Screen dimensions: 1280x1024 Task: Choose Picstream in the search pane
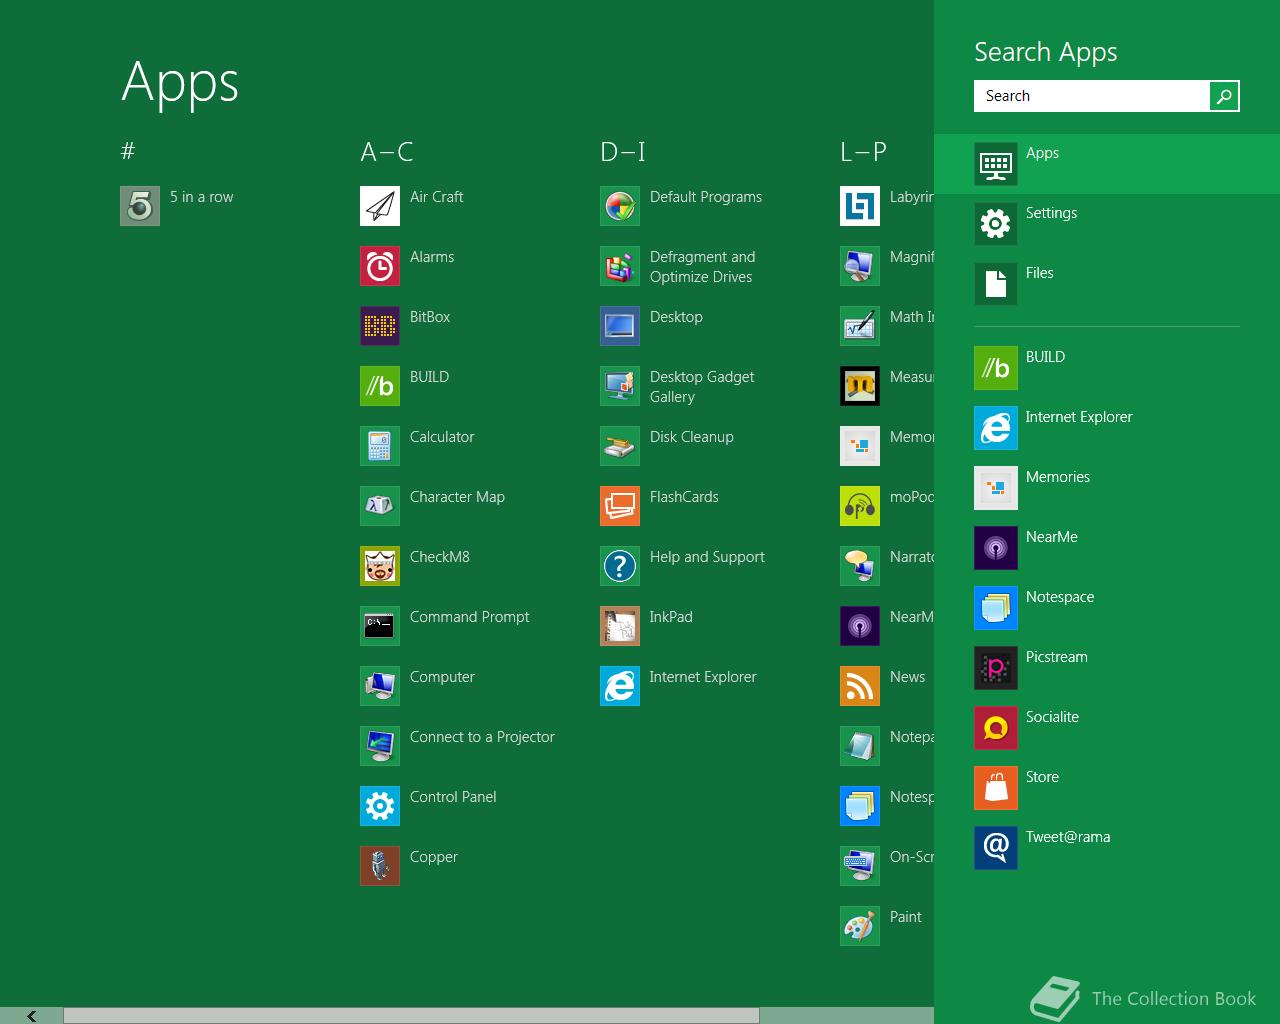tap(1107, 668)
